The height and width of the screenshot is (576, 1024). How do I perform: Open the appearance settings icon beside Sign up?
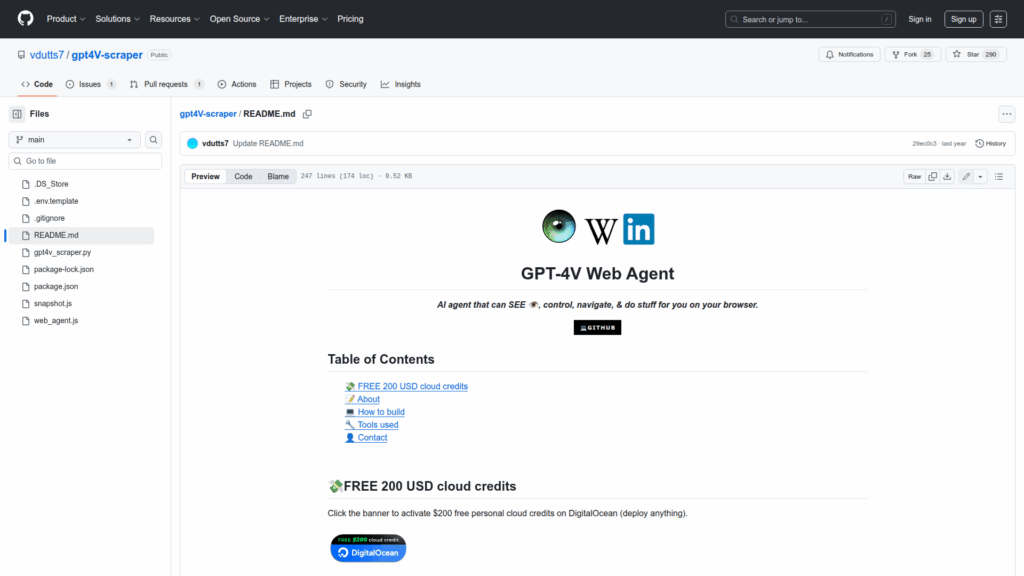pyautogui.click(x=998, y=19)
